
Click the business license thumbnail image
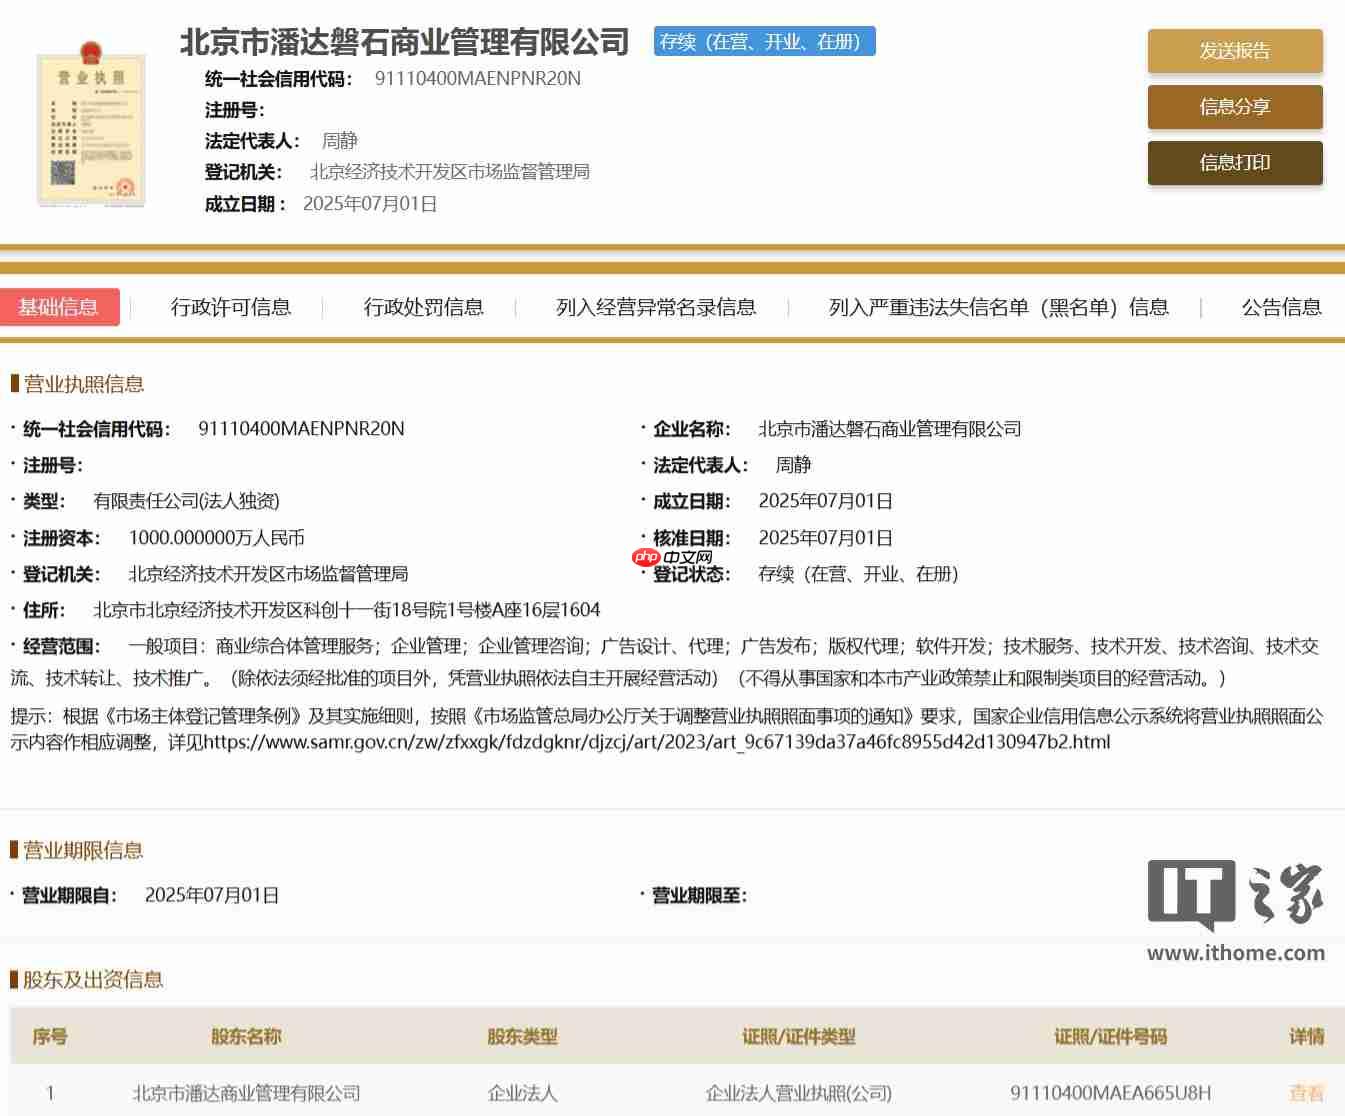[x=90, y=128]
